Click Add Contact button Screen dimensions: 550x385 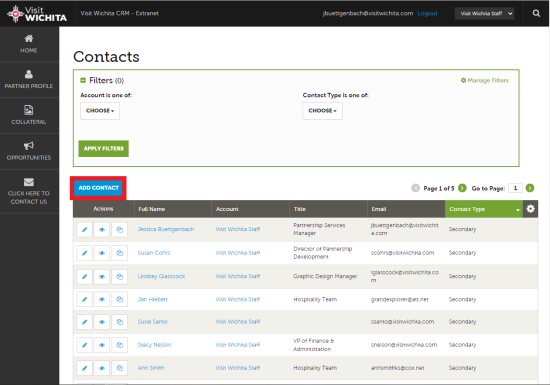(x=98, y=188)
